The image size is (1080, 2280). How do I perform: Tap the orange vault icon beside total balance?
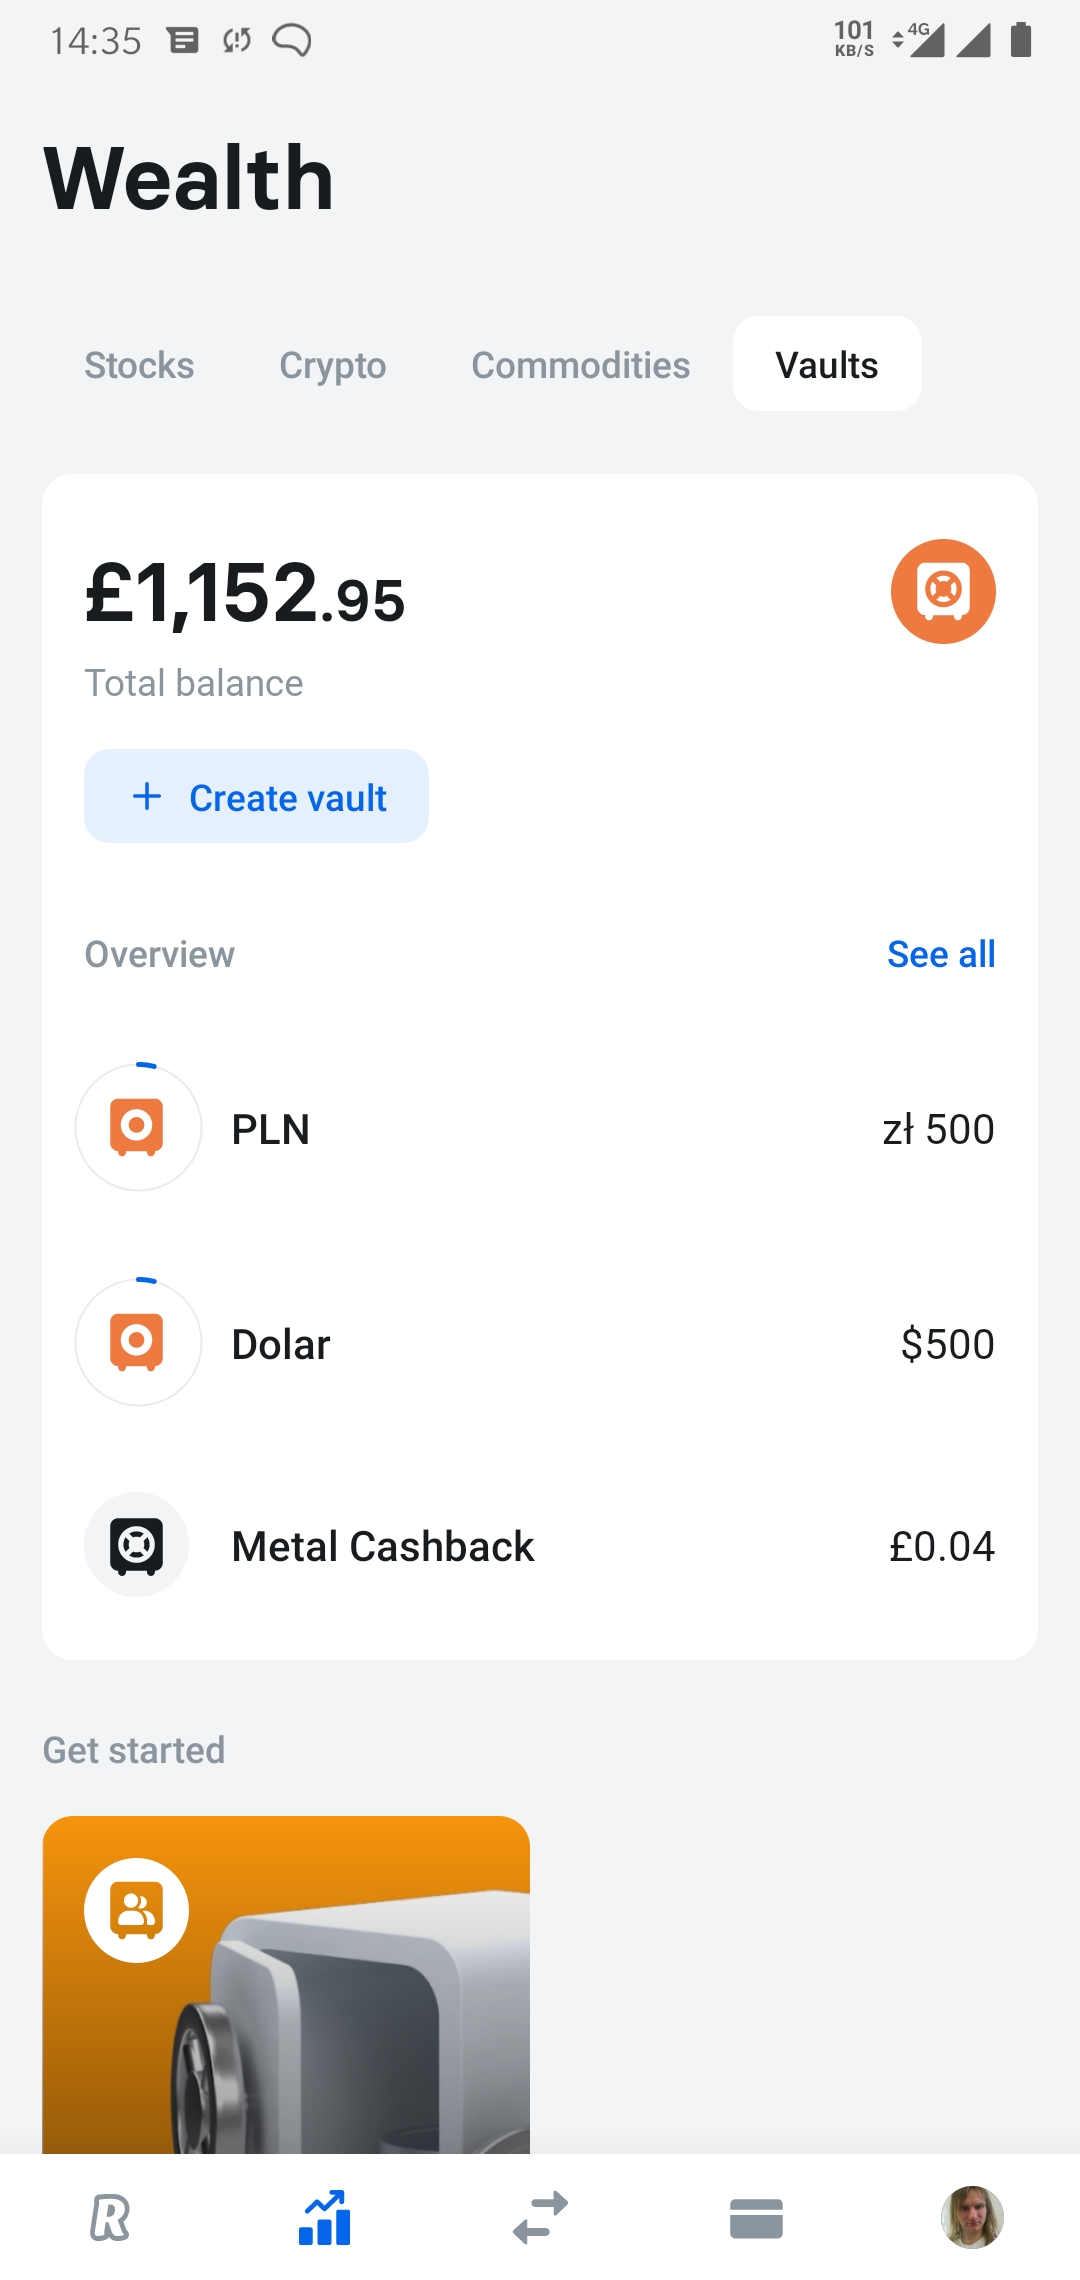click(x=943, y=591)
